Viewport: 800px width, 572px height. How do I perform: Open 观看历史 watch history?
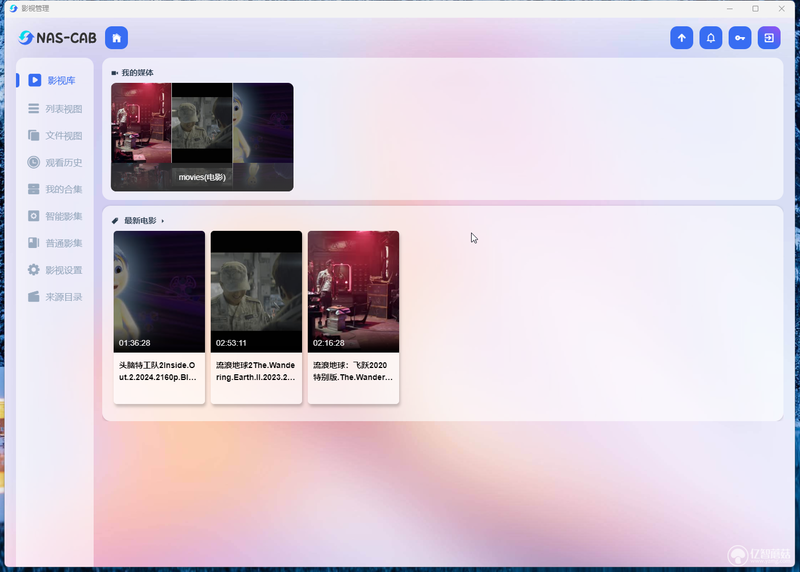(x=55, y=162)
